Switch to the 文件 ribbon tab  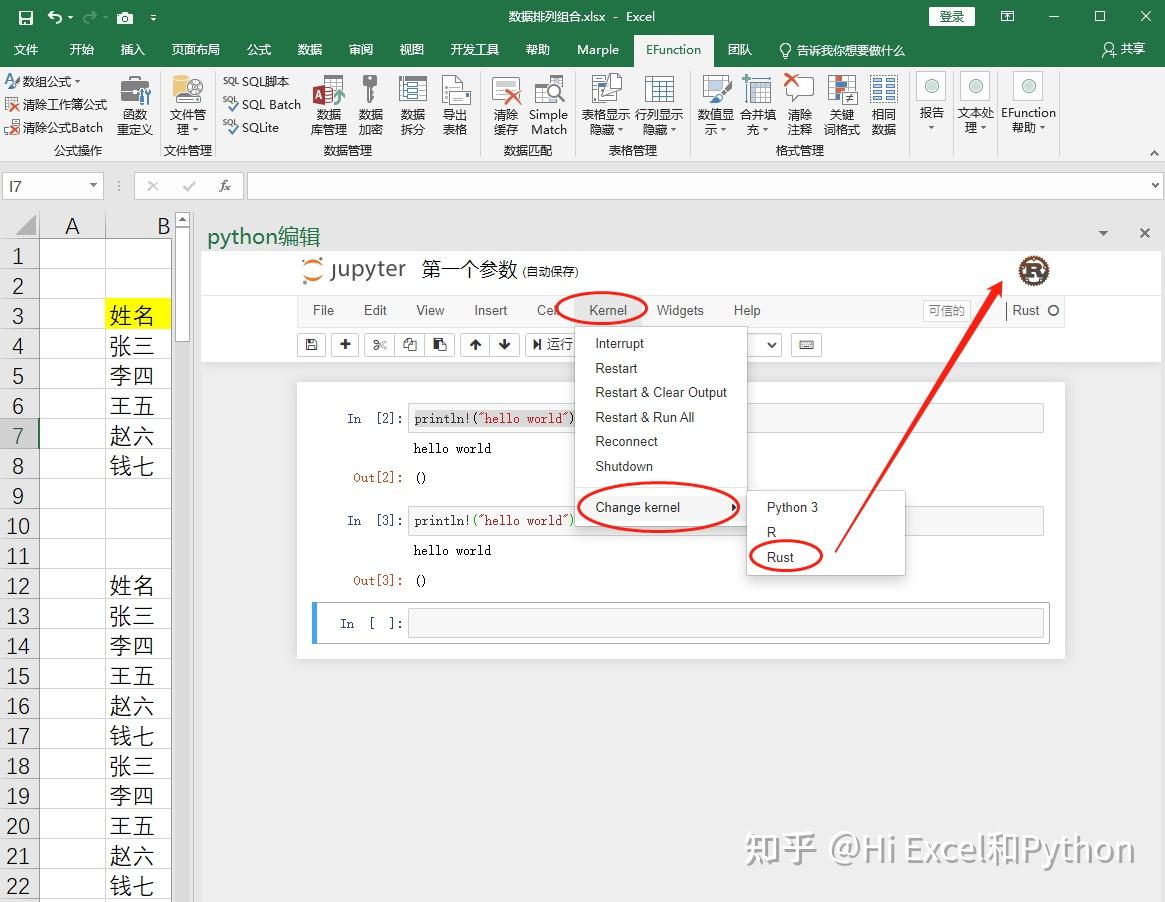coord(26,50)
